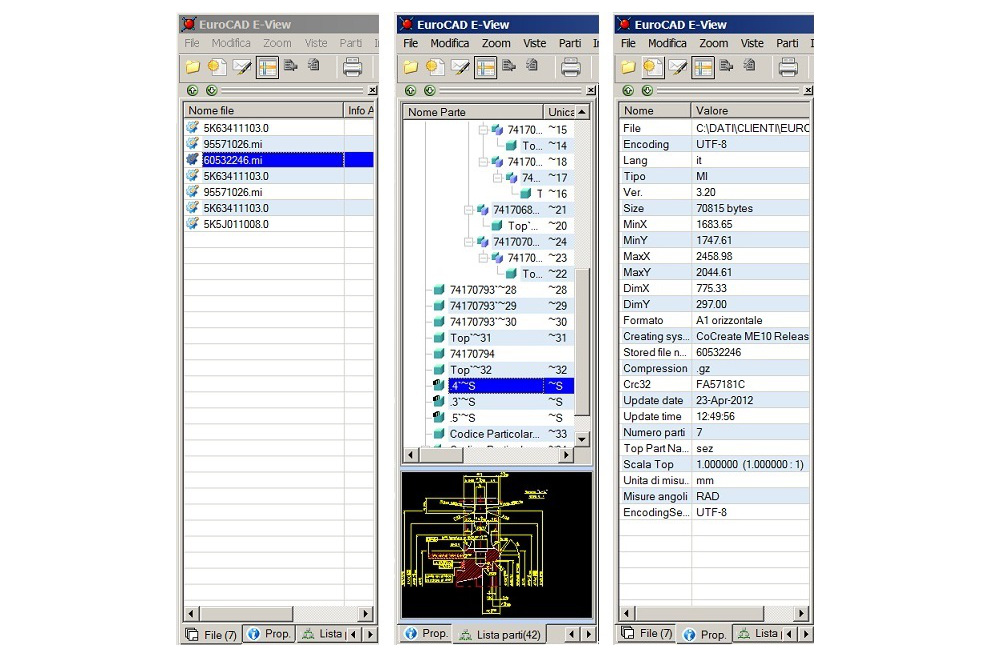Click the parts tree vertical scrollbar down arrow
990x658 pixels.
coord(582,439)
